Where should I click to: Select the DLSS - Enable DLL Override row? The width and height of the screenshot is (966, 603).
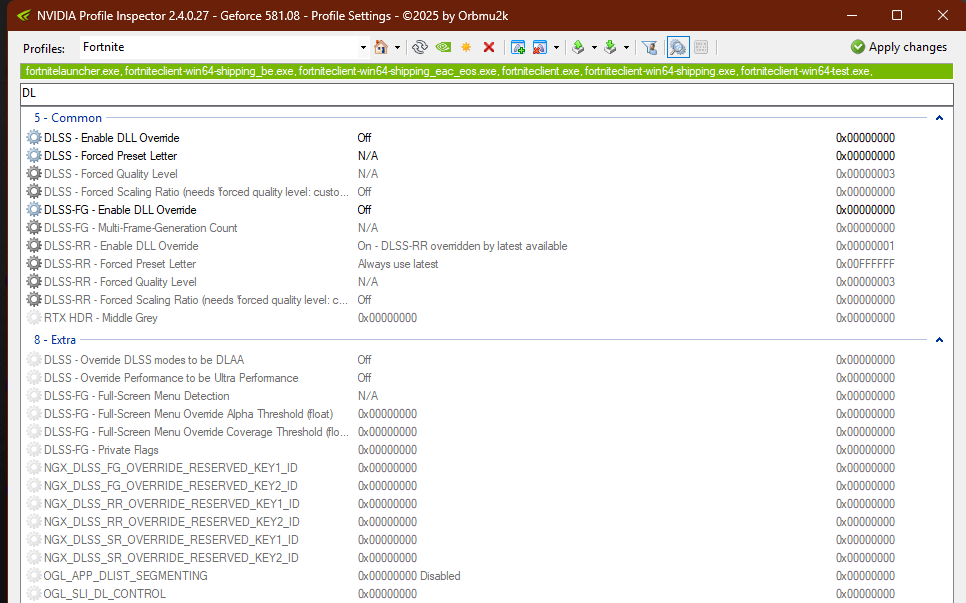(487, 138)
